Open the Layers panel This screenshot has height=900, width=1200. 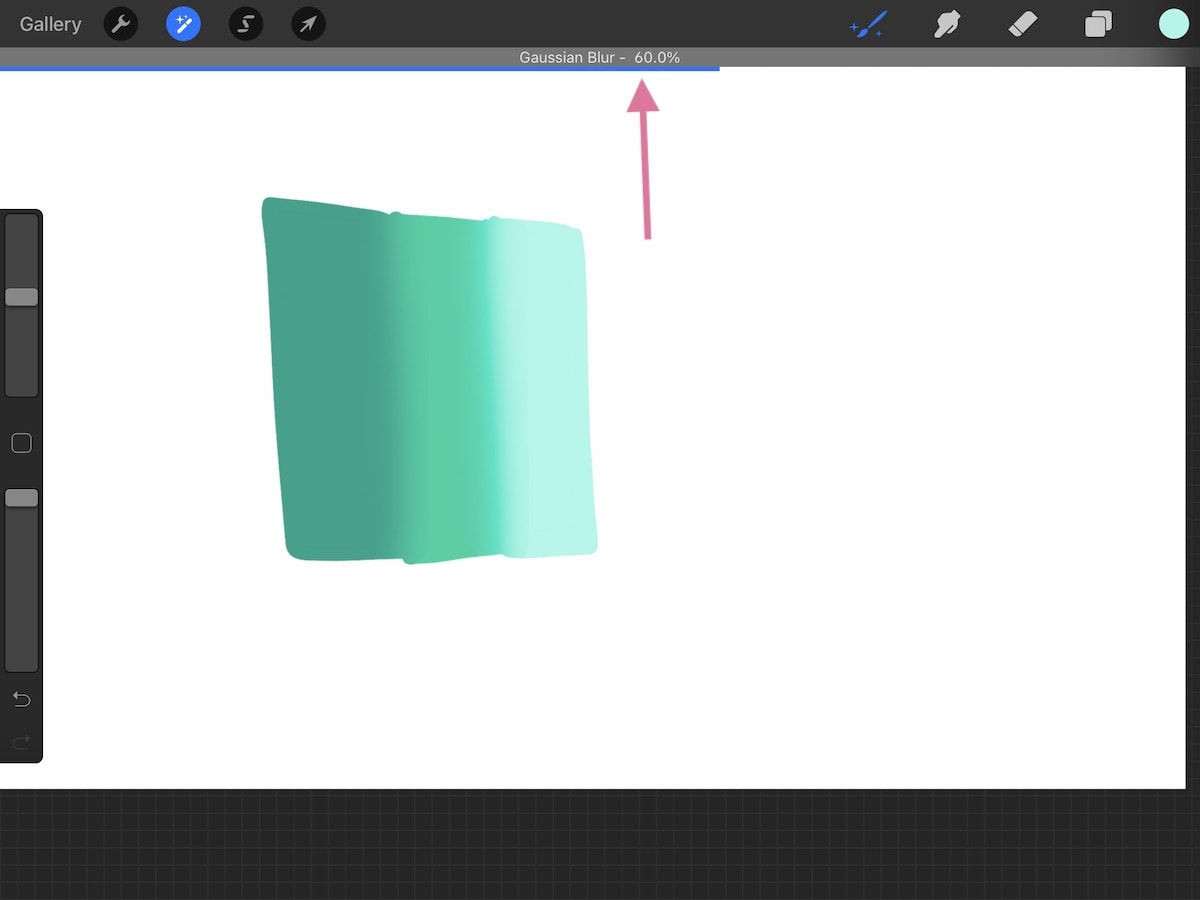(x=1098, y=24)
